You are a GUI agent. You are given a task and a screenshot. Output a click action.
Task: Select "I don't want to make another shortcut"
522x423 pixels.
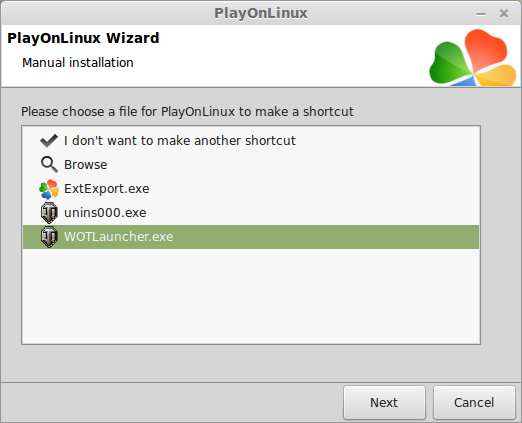180,141
